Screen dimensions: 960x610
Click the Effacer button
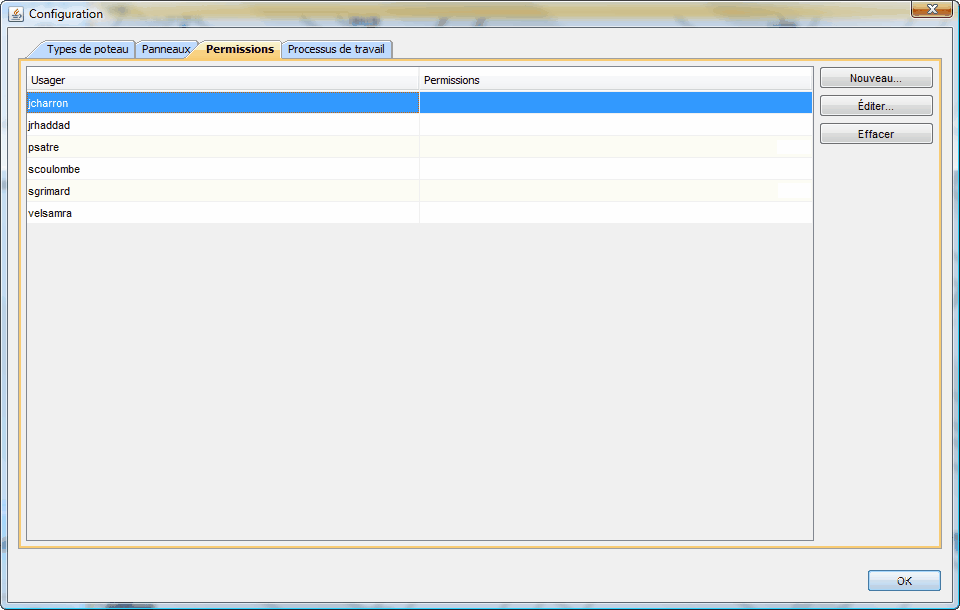pos(876,134)
